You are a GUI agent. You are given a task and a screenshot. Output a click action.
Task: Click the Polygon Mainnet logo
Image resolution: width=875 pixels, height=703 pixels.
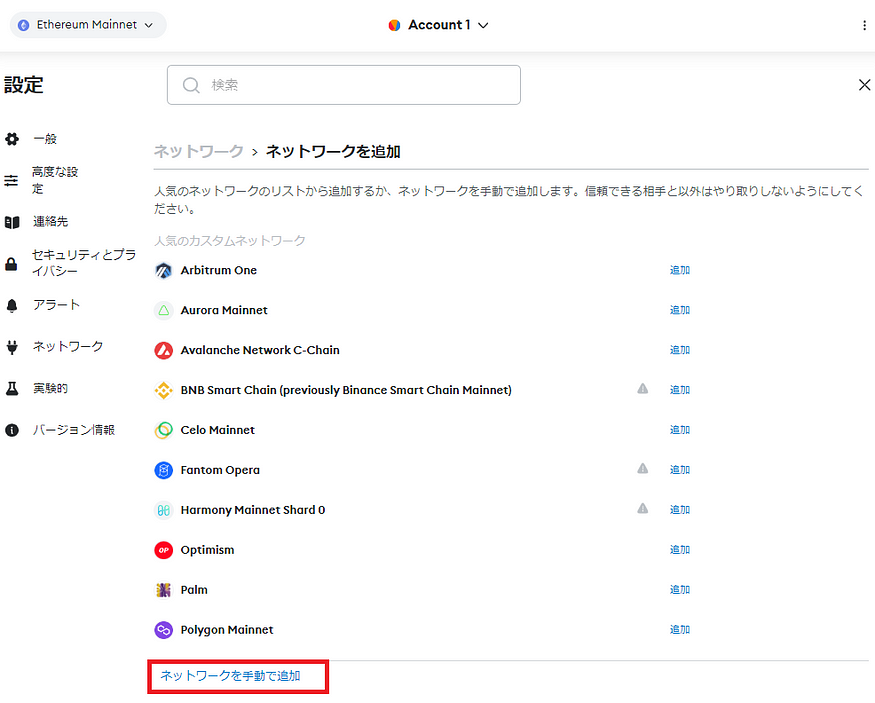[x=164, y=630]
